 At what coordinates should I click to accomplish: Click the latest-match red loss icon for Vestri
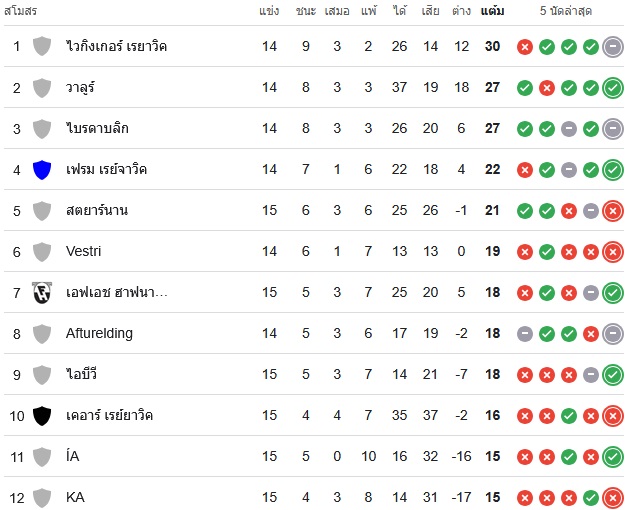tap(613, 252)
